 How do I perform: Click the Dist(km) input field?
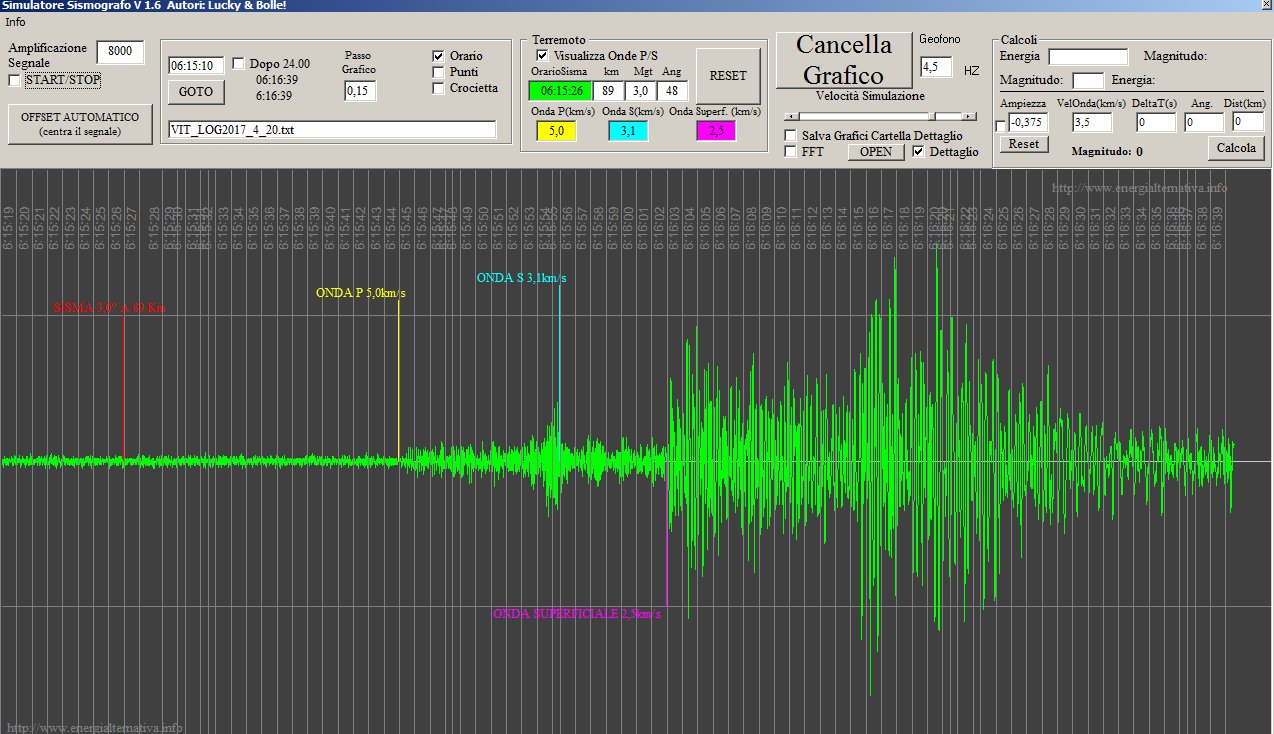point(1249,122)
